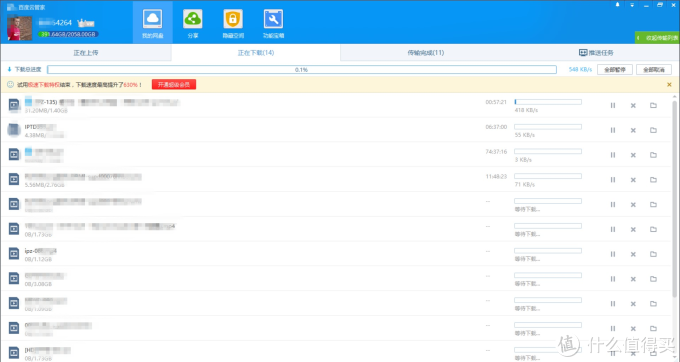Viewport: 680px width, 362px height.
Task: Open folder for the 74:37:16 download
Action: 653,155
